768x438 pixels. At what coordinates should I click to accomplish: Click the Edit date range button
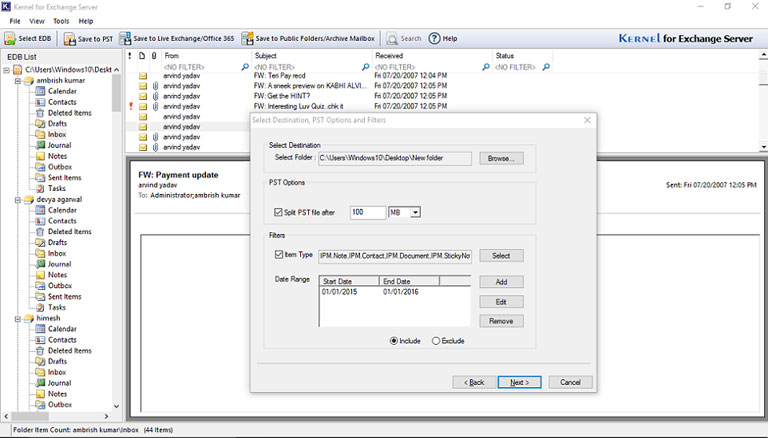click(x=501, y=302)
